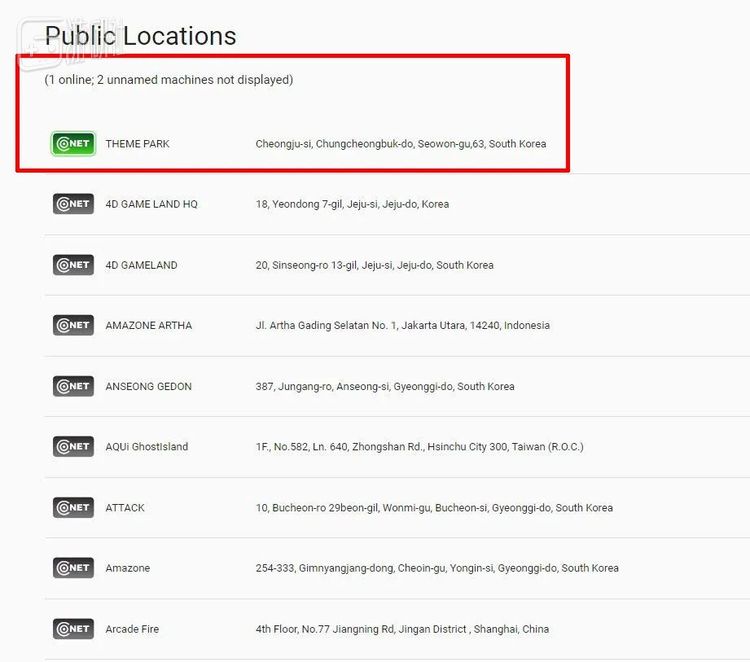Open the 4D GAME LAND HQ entry
Screen dimensions: 750x662
151,204
